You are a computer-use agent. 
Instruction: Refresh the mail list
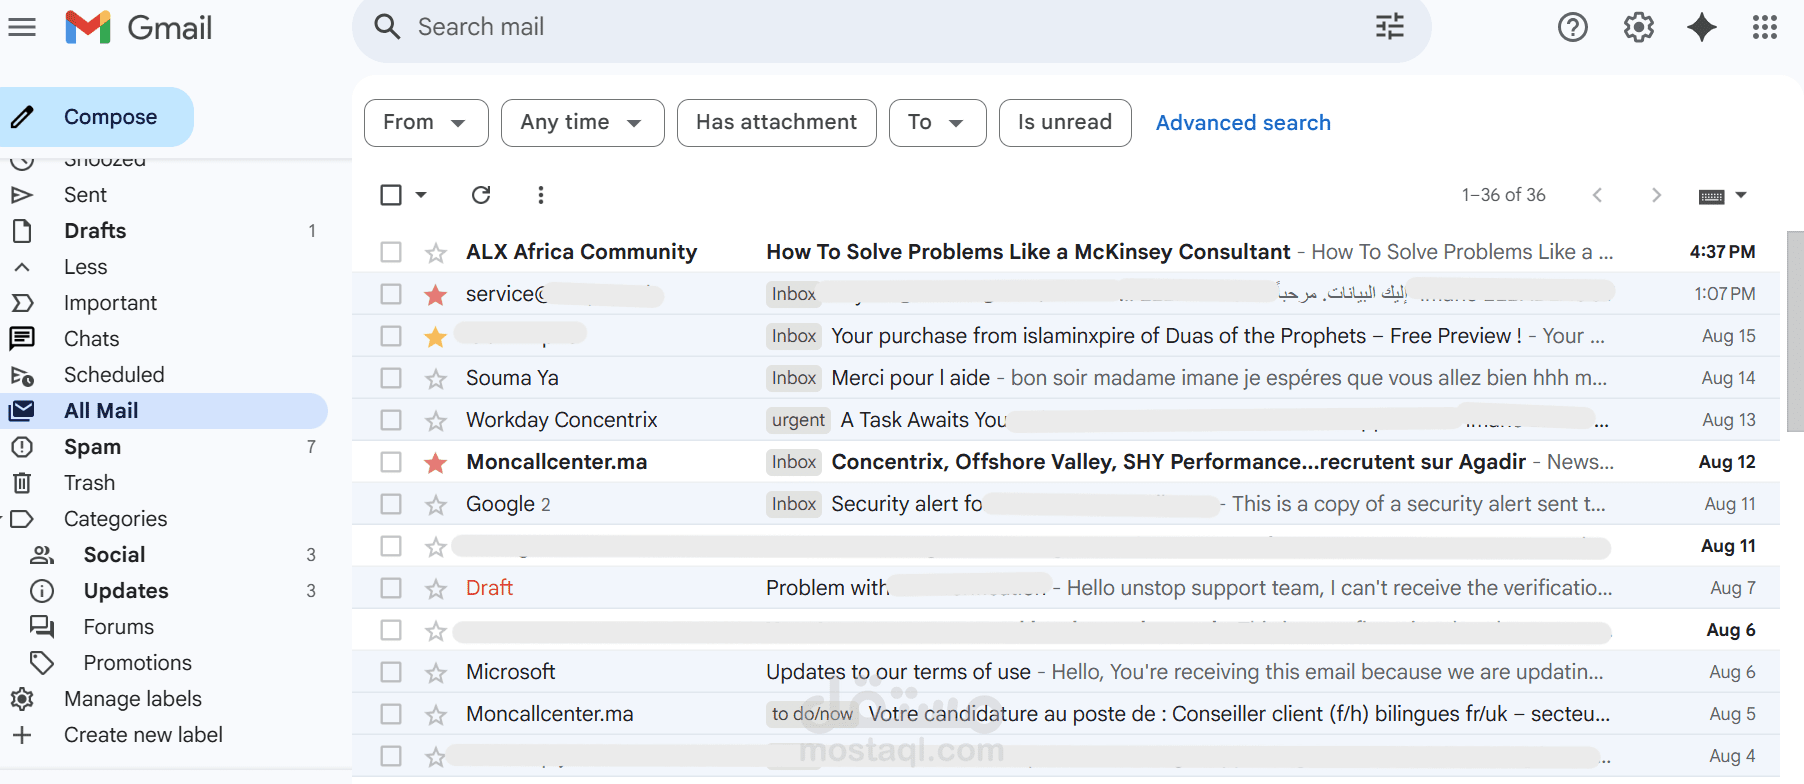(x=481, y=195)
